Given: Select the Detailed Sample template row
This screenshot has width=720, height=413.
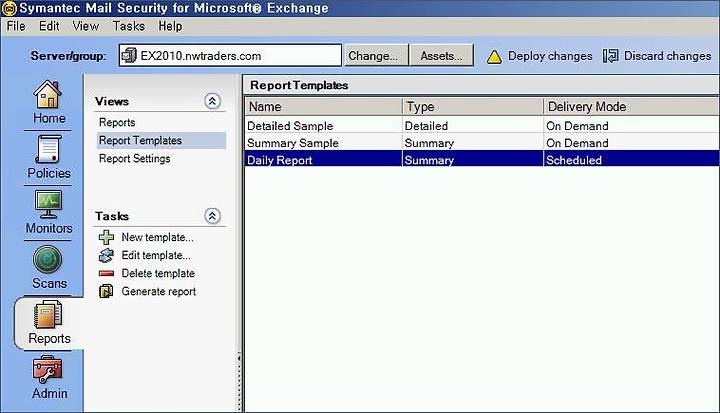Looking at the screenshot, I should coord(482,125).
